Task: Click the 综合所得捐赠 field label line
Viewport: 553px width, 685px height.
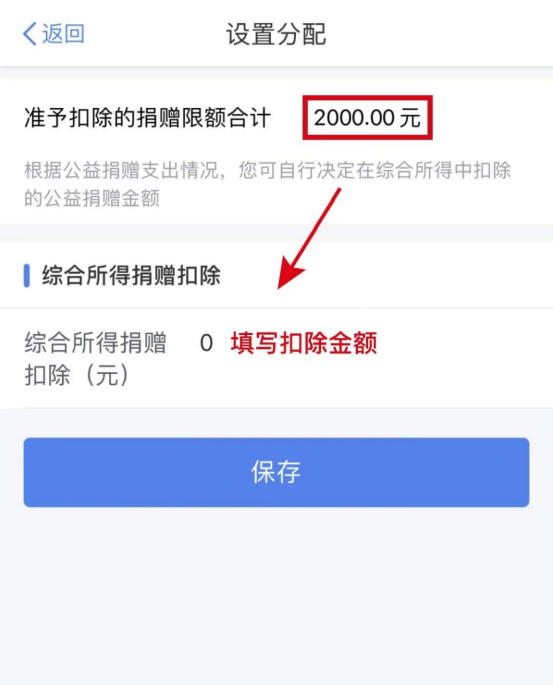Action: coord(95,342)
